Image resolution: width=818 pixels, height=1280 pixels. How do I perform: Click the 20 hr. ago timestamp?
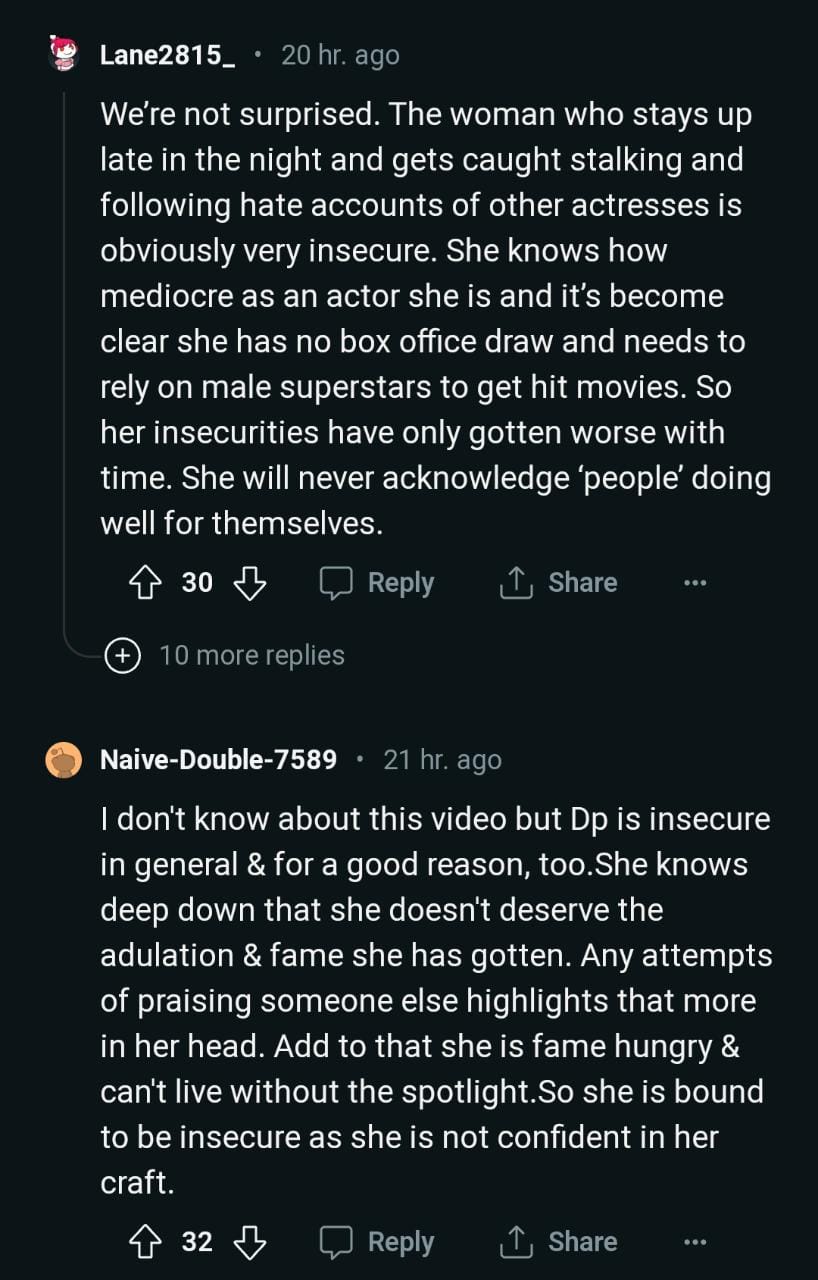pyautogui.click(x=340, y=55)
